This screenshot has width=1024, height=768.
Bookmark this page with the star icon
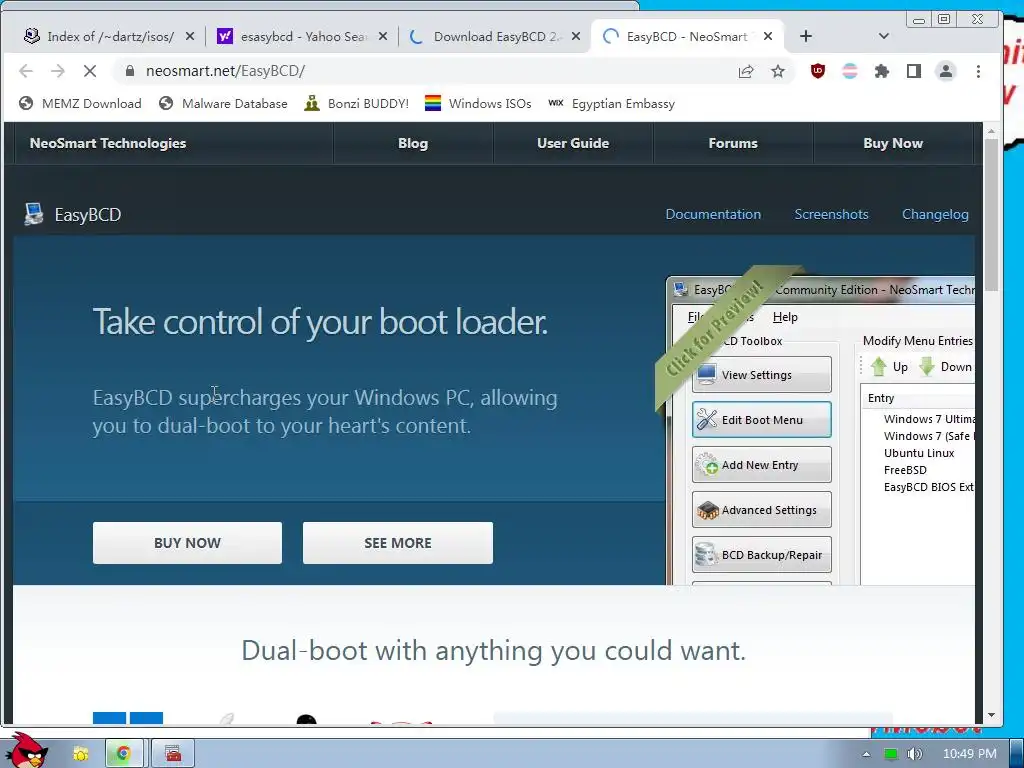point(777,71)
